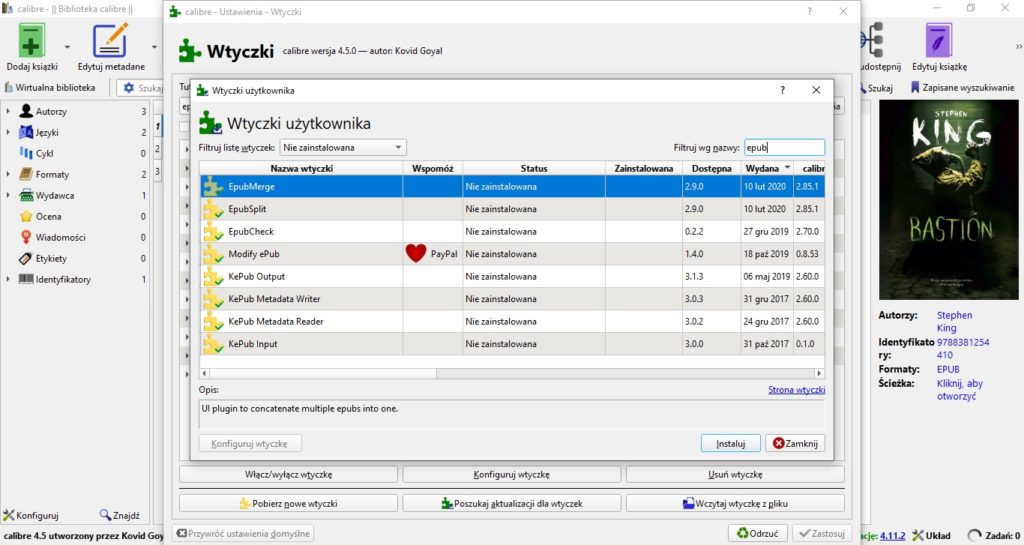The height and width of the screenshot is (545, 1024).
Task: Click the help question mark in Wtyczki użytkownika dialog
Action: pos(782,90)
